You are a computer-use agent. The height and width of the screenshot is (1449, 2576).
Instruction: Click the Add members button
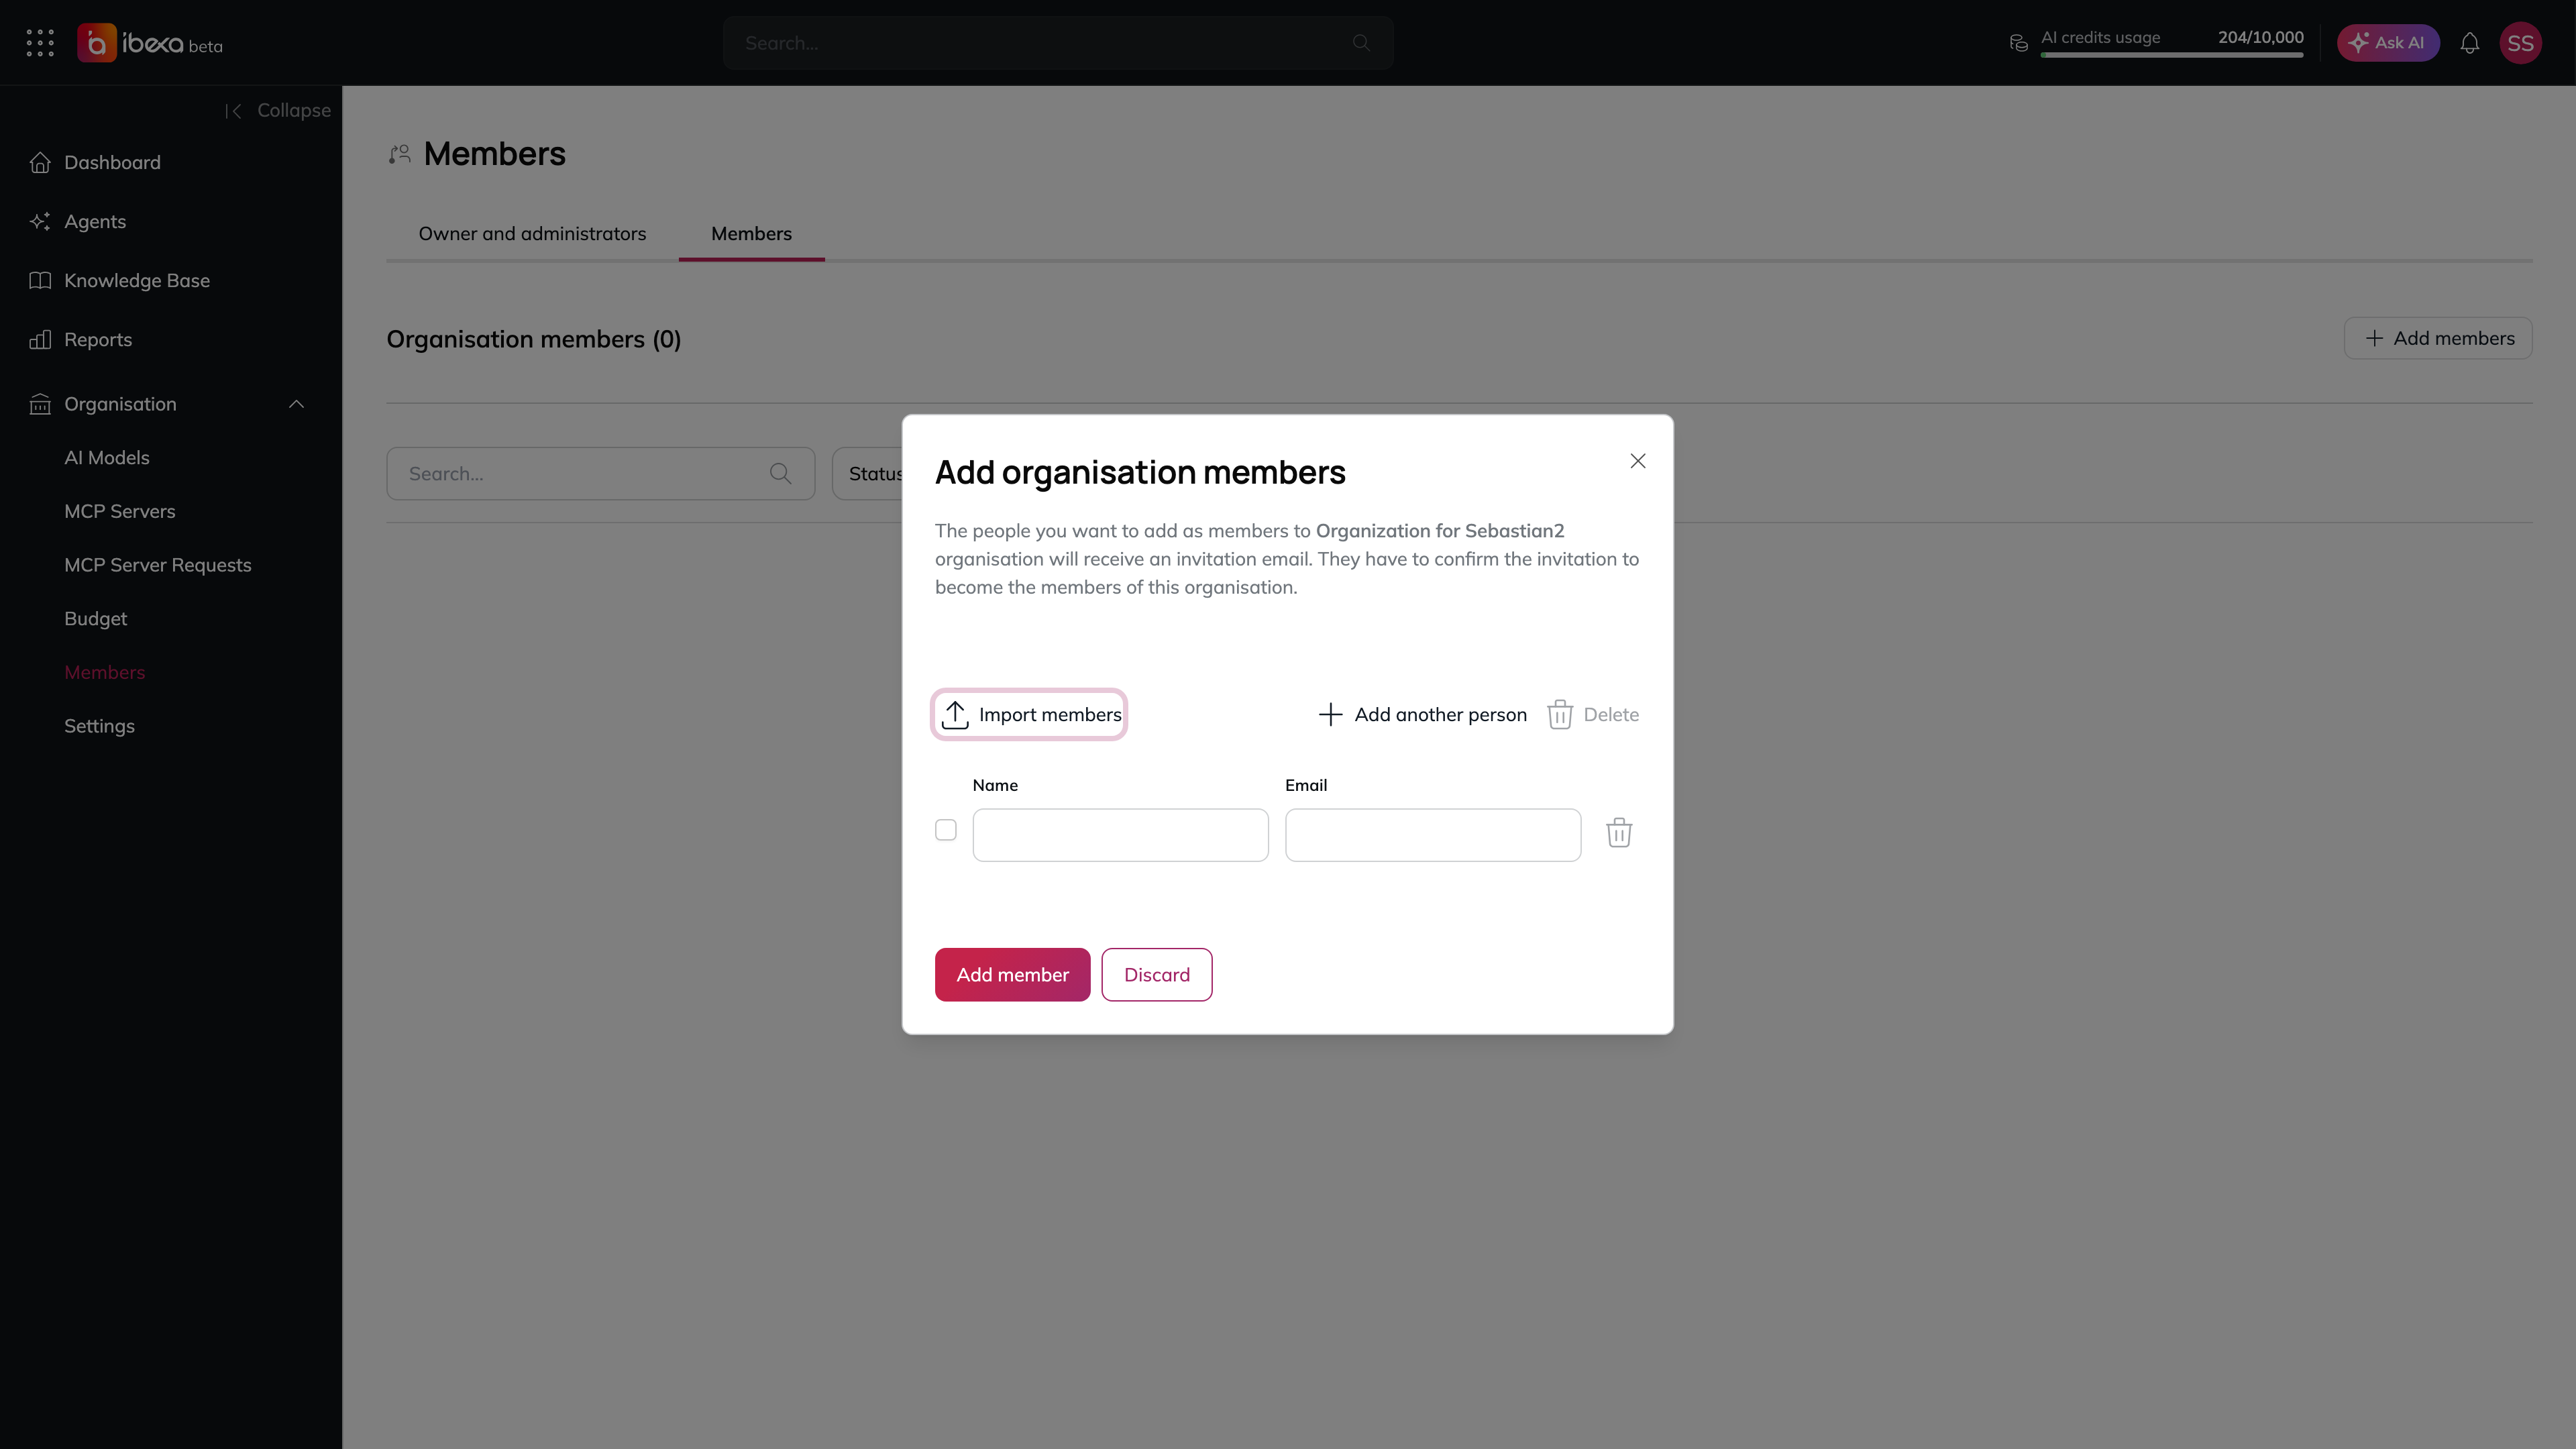tap(2438, 339)
